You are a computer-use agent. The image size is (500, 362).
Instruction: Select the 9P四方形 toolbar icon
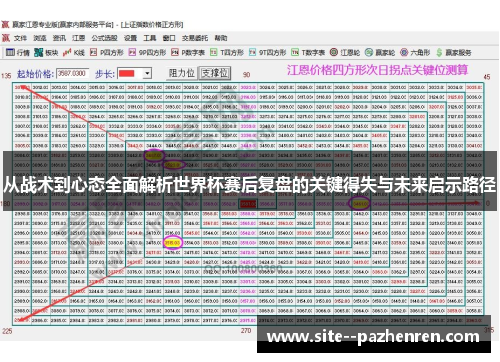coord(132,52)
